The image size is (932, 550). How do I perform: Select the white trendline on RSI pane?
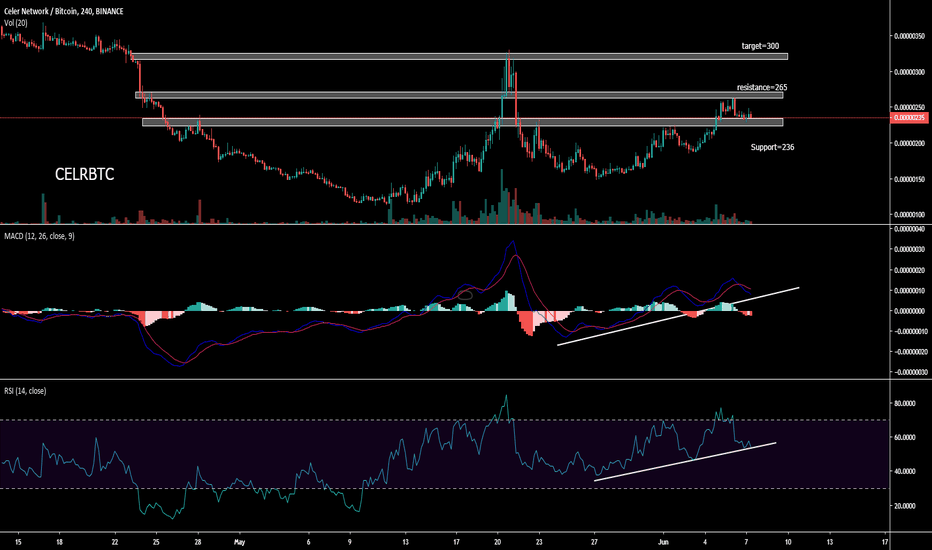[x=685, y=461]
